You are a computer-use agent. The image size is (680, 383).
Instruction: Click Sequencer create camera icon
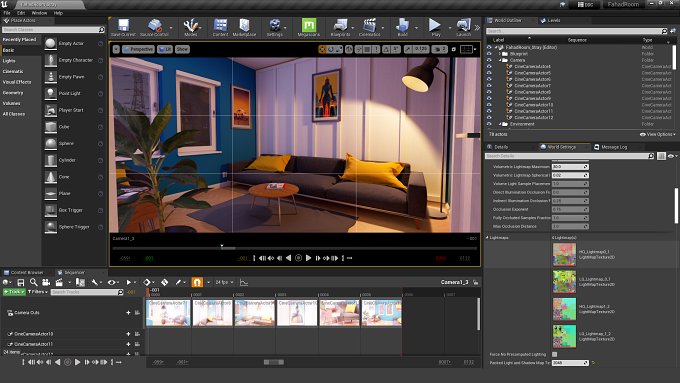(x=46, y=282)
